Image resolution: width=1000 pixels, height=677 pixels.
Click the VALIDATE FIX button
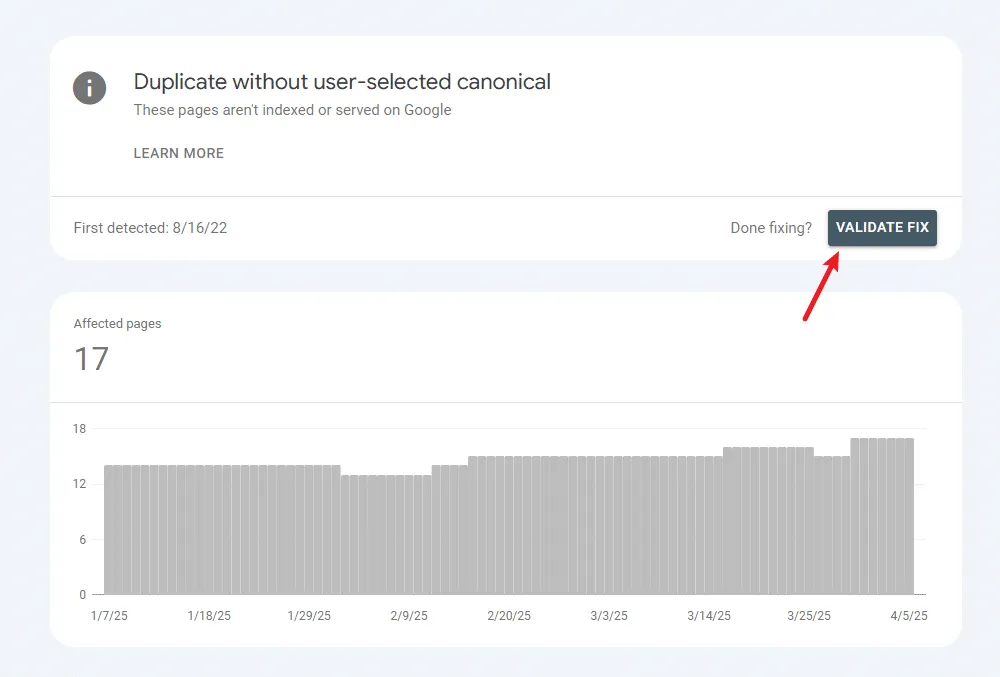[882, 228]
